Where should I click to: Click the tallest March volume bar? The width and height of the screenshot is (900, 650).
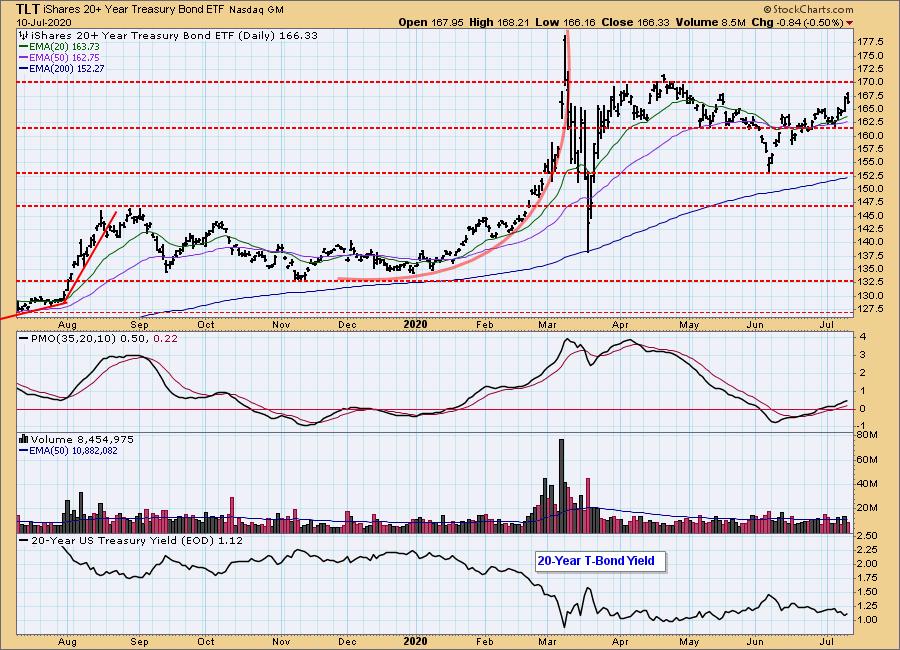tap(561, 486)
